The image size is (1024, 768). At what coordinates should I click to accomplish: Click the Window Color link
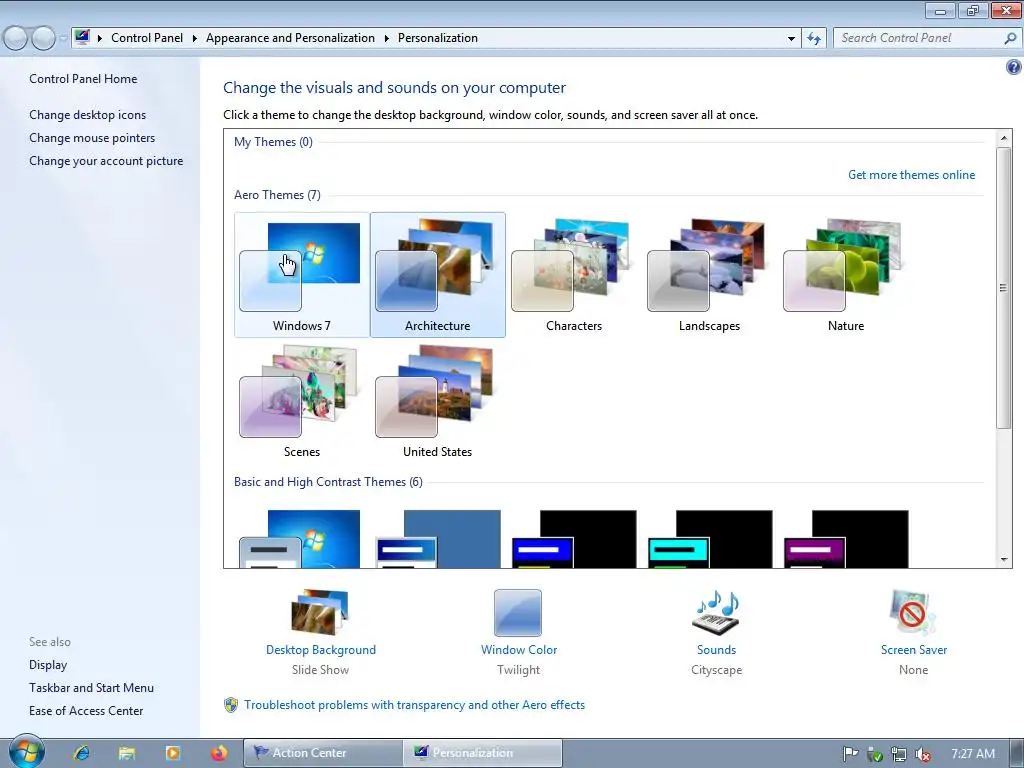pos(519,650)
